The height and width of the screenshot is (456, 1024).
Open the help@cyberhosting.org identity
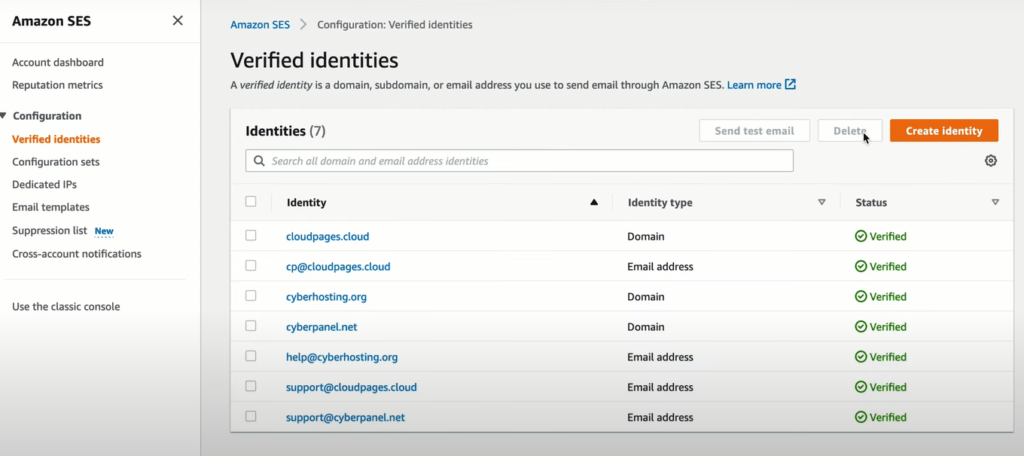[x=342, y=357]
